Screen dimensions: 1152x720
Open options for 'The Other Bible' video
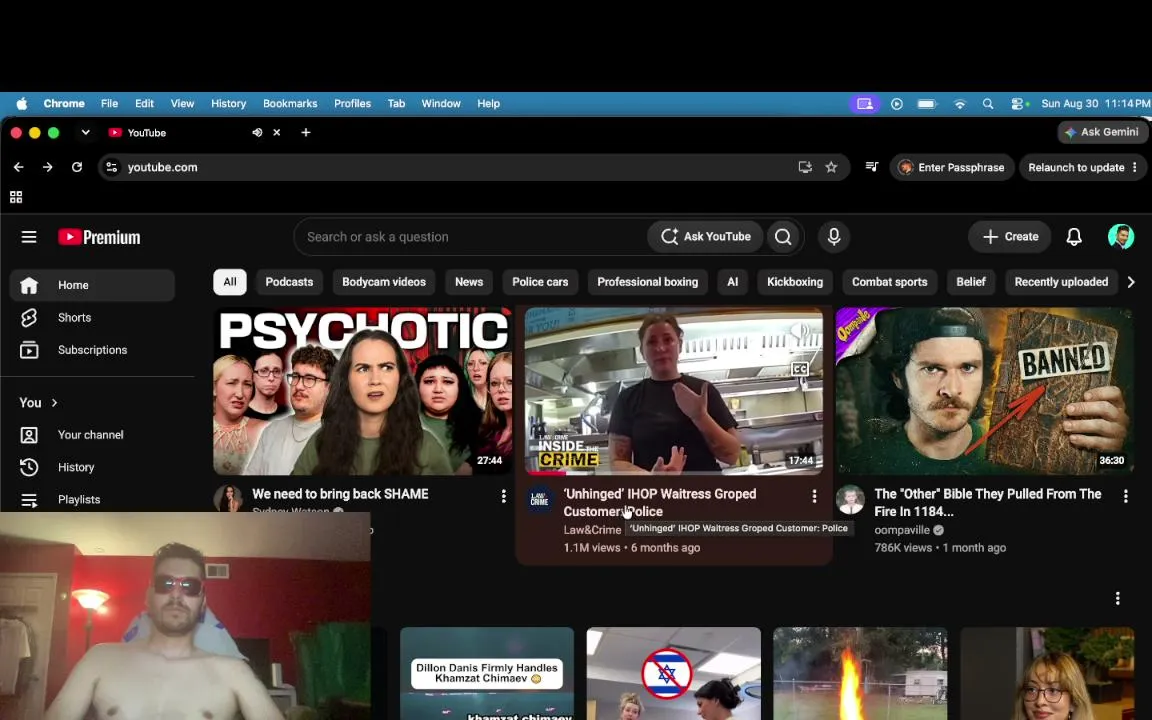[x=1126, y=496]
